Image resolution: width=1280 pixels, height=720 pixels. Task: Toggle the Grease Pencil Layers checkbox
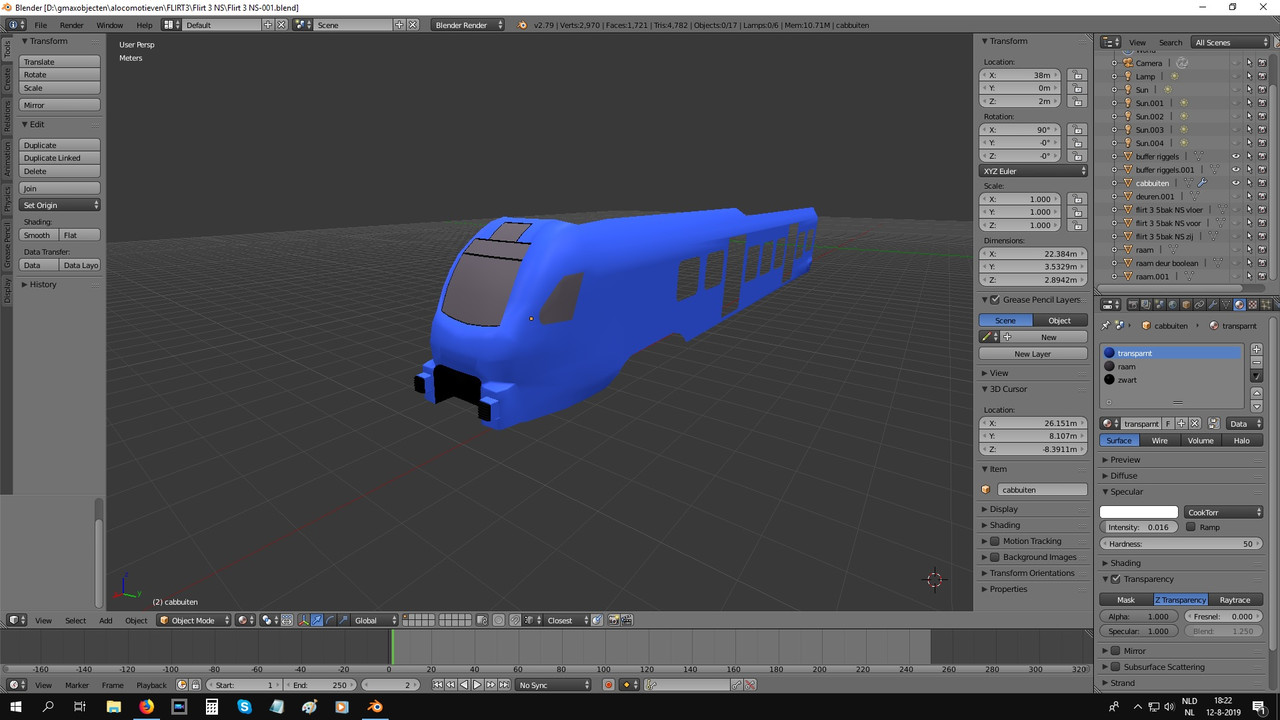[995, 300]
